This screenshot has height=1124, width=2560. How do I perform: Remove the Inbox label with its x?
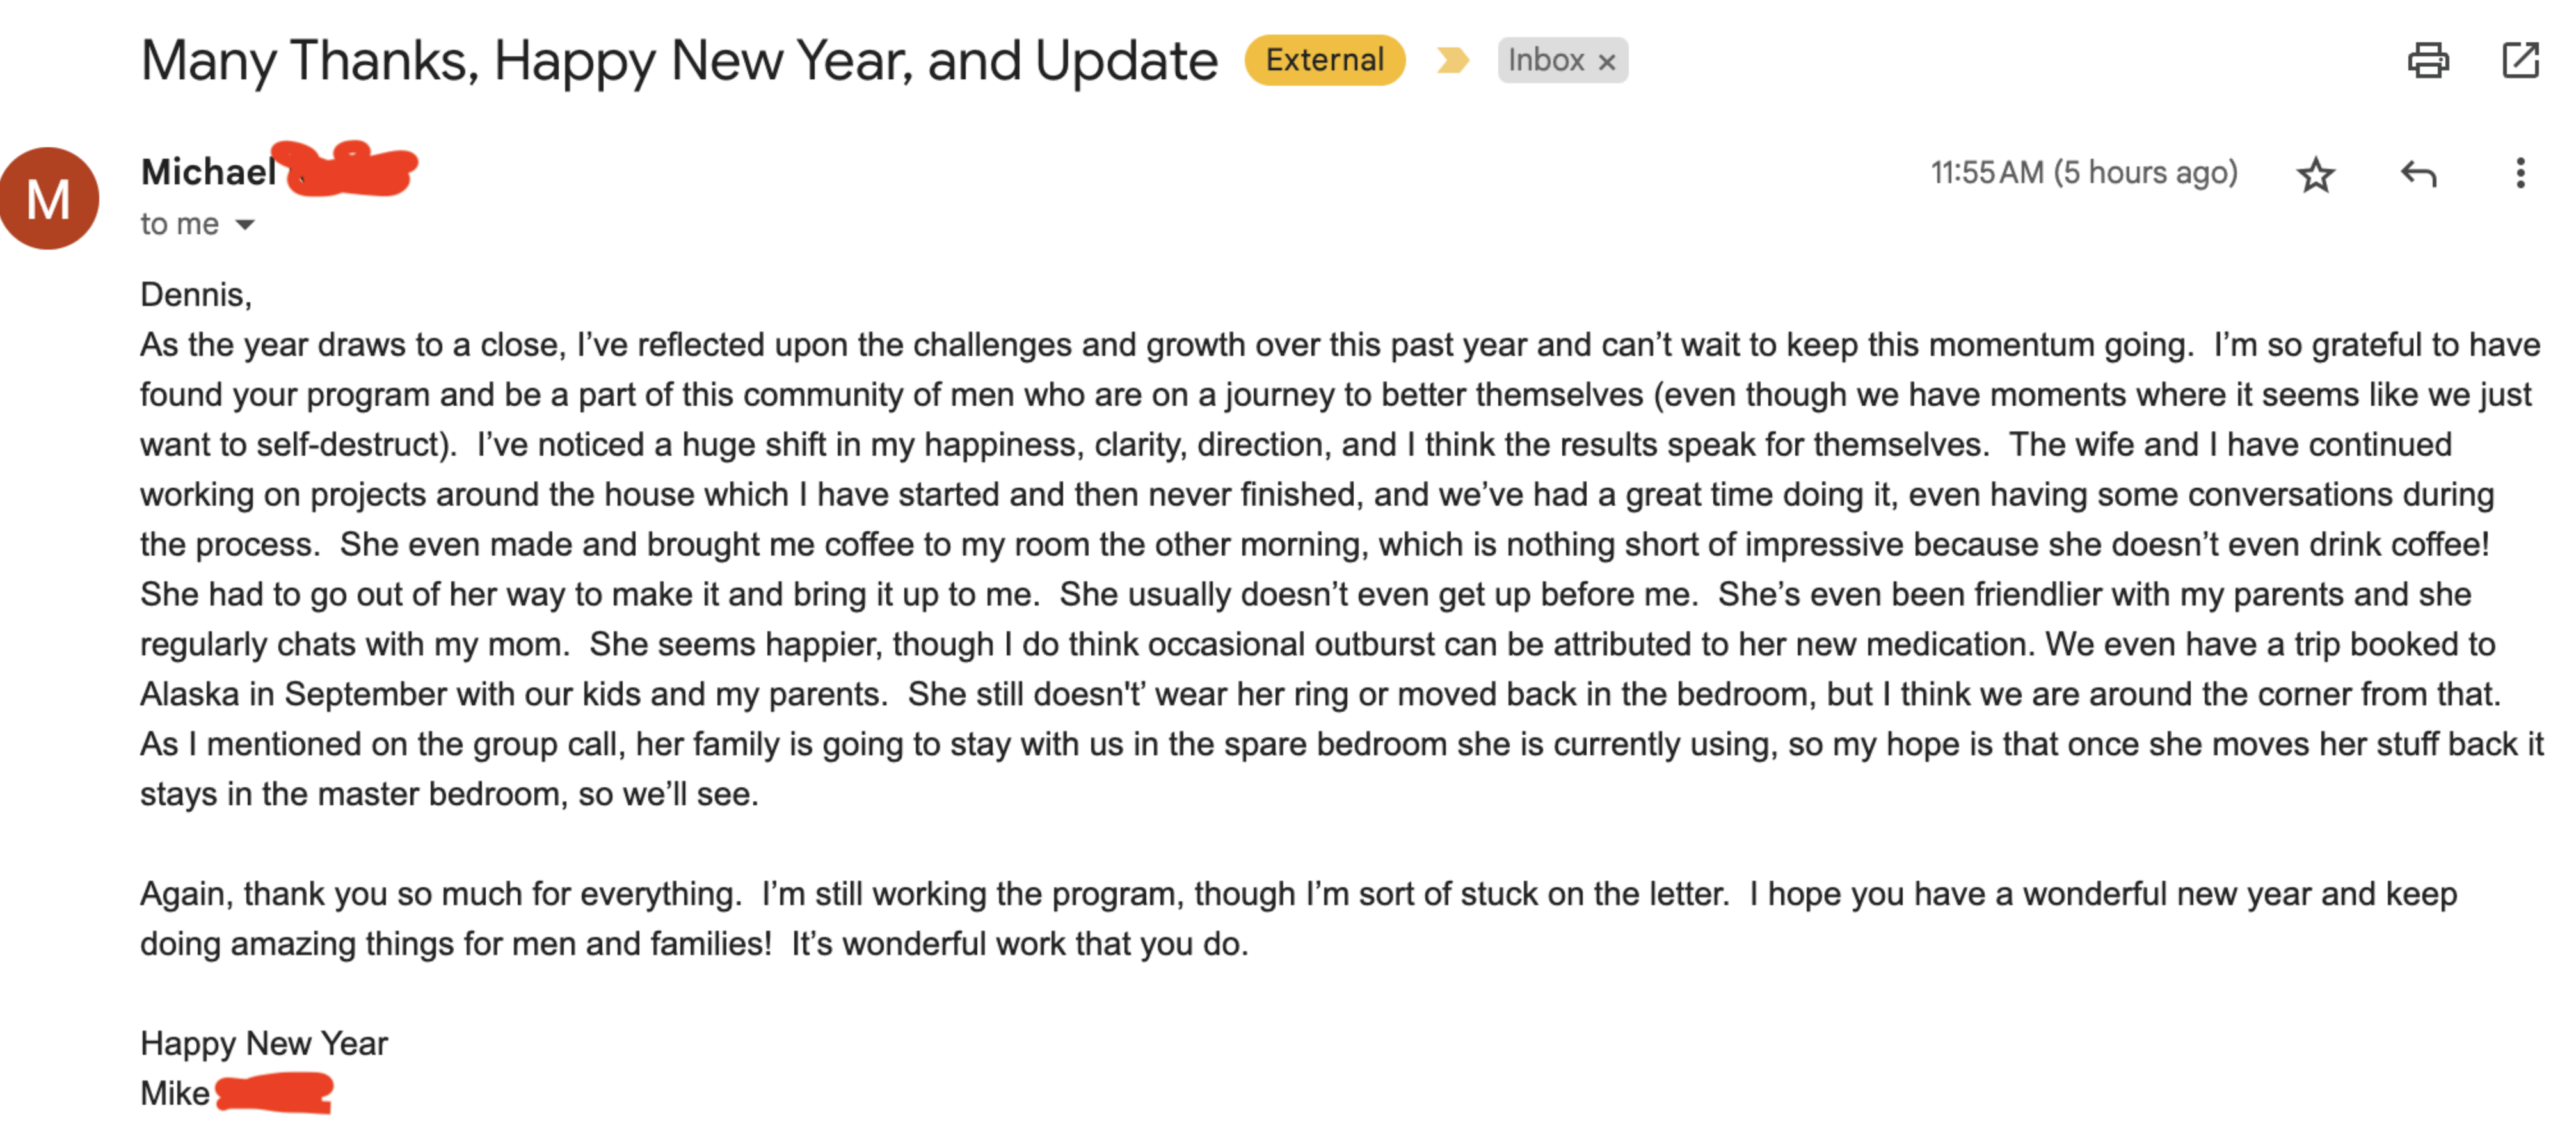coord(1606,62)
